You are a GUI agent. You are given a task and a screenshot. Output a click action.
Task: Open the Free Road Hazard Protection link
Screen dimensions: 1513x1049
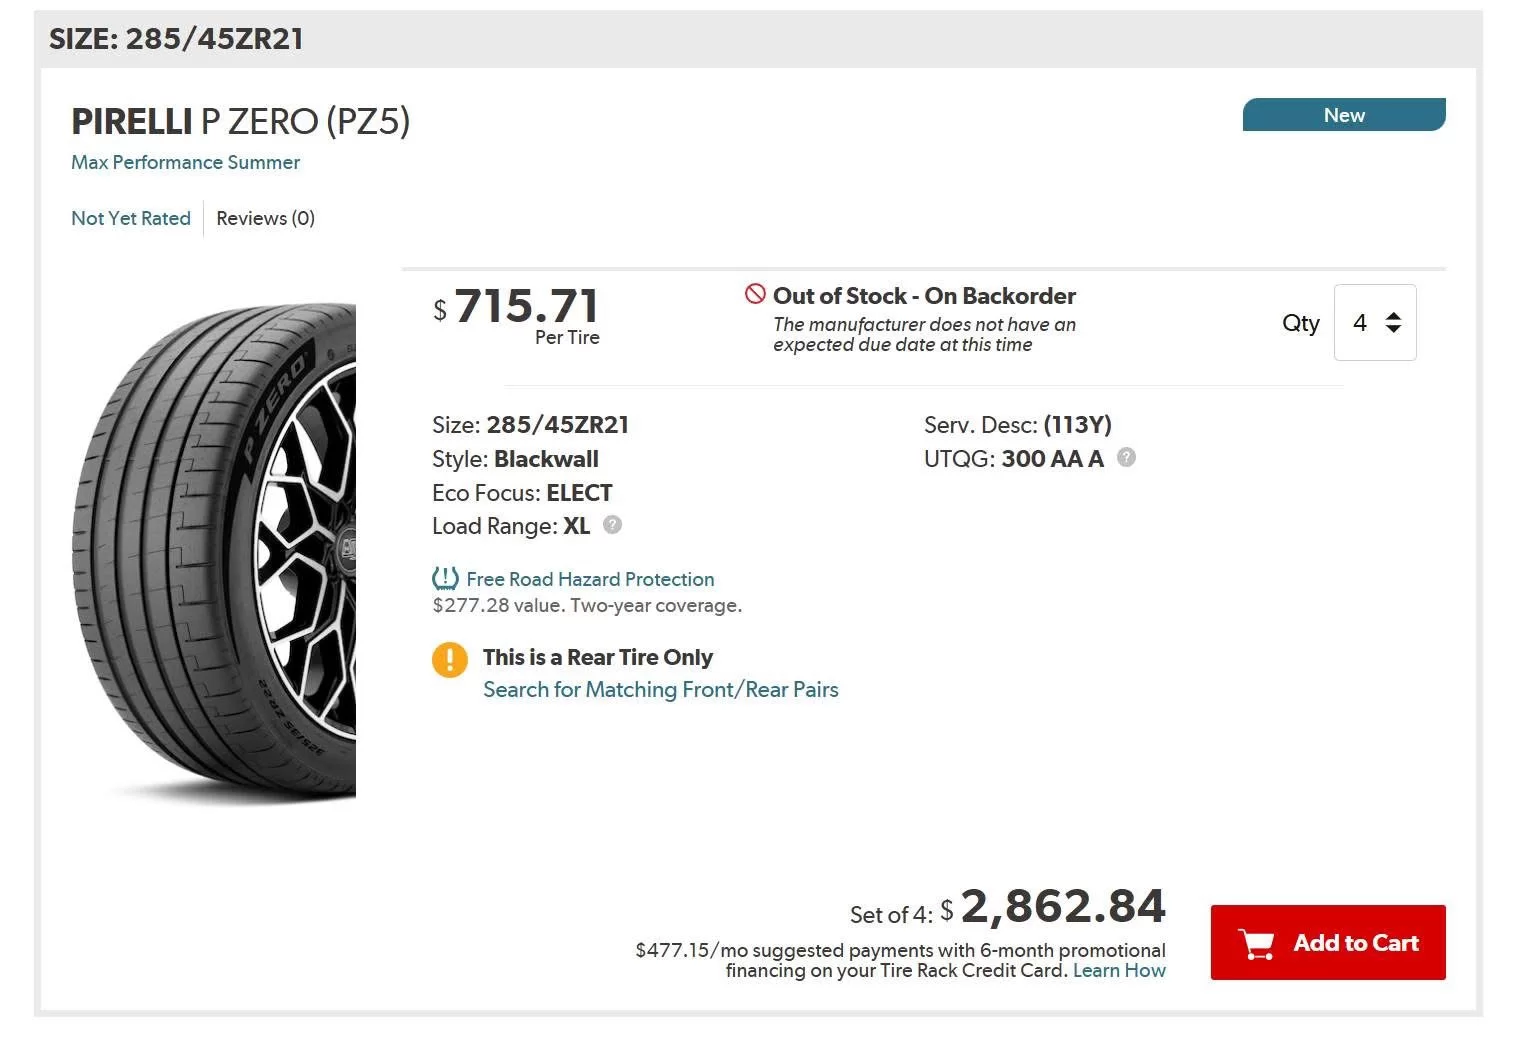(590, 579)
